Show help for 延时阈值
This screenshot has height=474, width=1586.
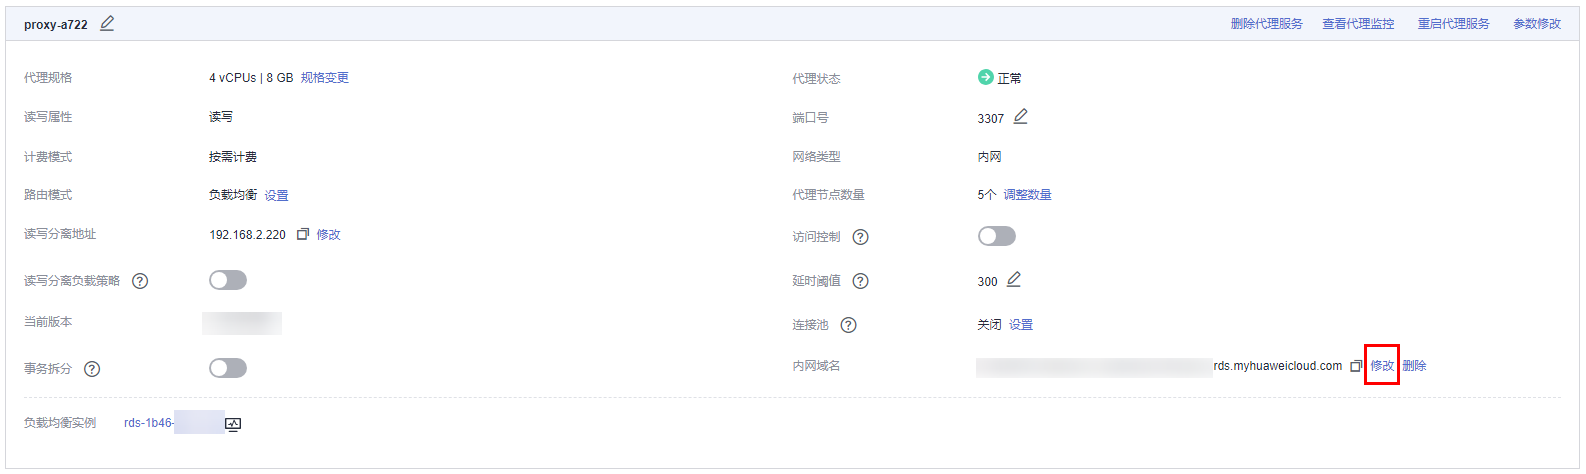860,281
